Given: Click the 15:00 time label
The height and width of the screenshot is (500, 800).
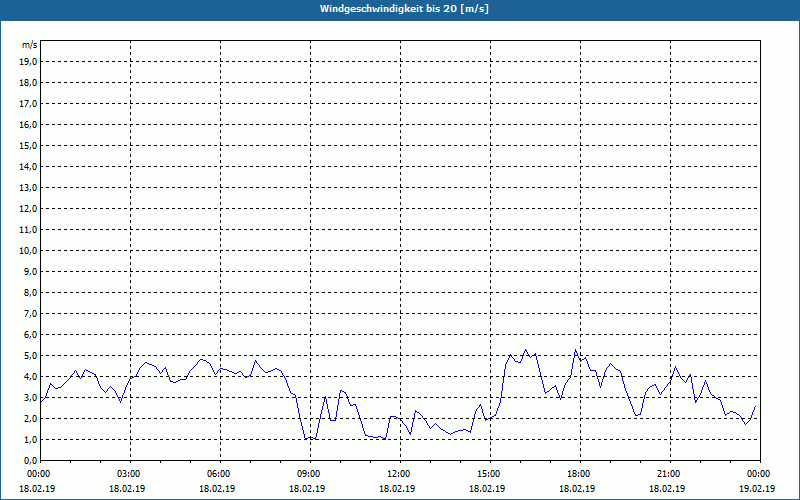Looking at the screenshot, I should click(487, 474).
